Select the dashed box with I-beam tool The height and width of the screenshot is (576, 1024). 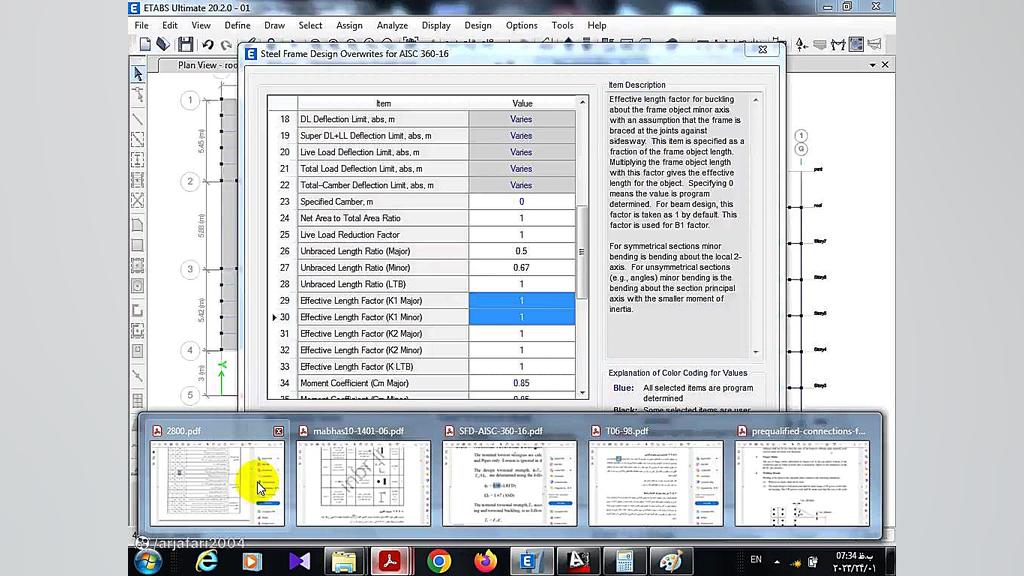pos(138,159)
